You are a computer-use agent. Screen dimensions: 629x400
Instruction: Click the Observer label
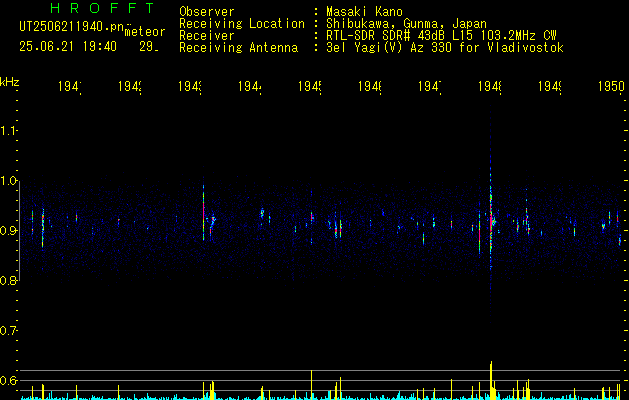(x=207, y=12)
